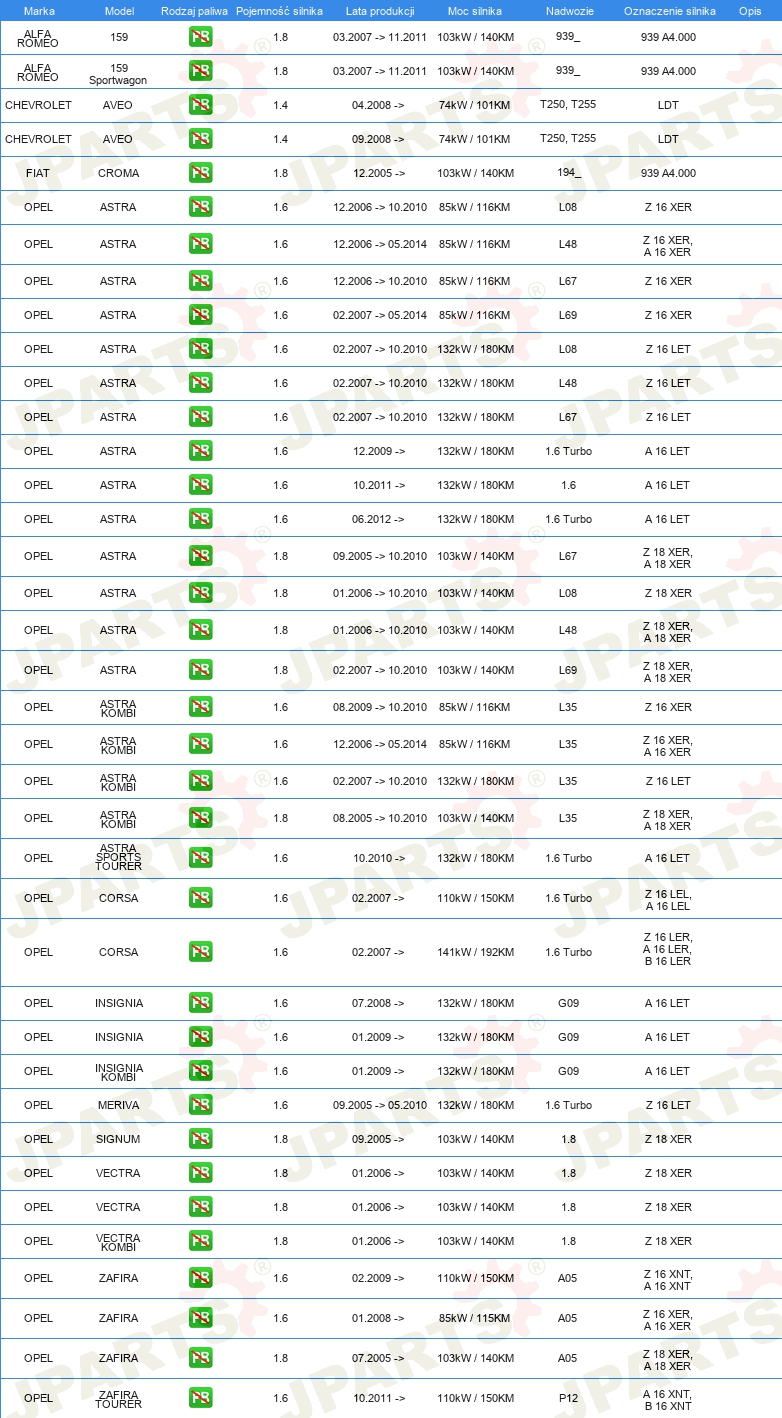Click the 85kW / 115KM power cell

(x=475, y=1318)
